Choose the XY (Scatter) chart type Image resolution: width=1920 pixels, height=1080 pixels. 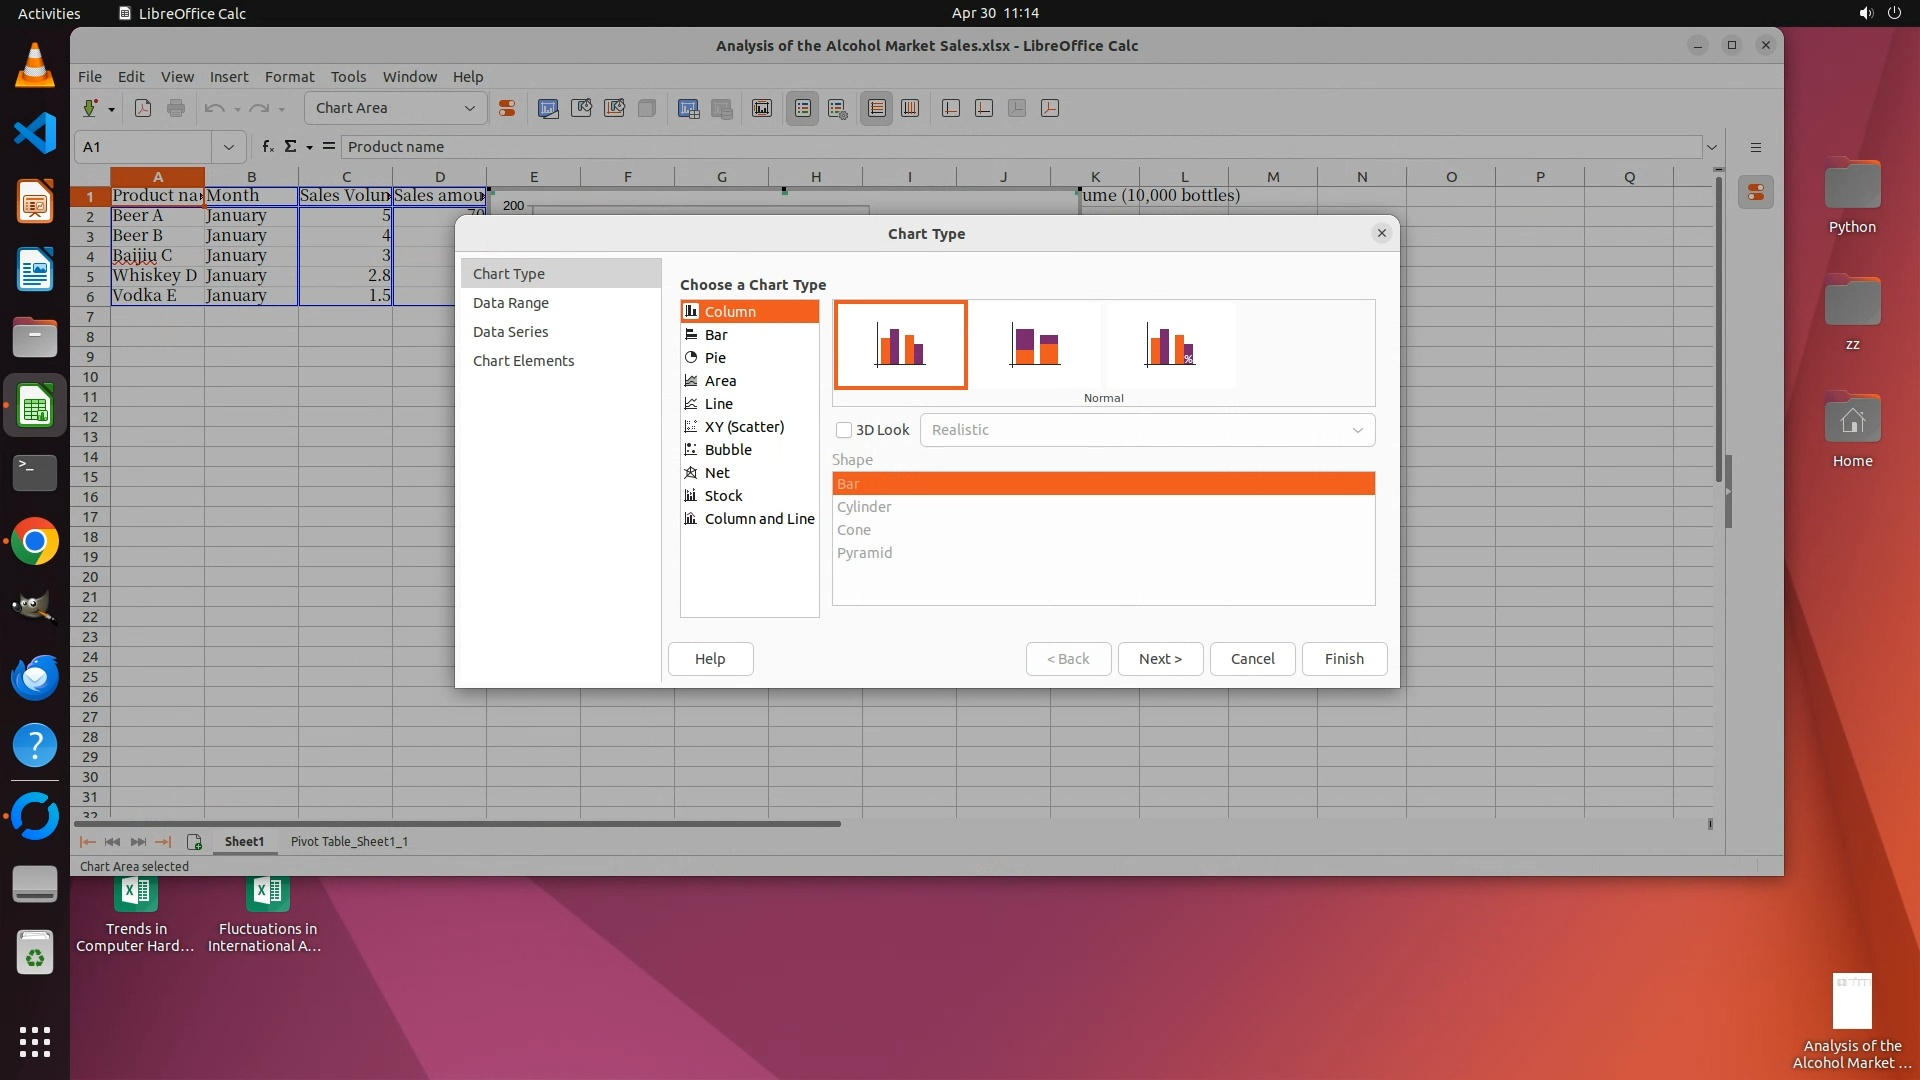point(744,427)
